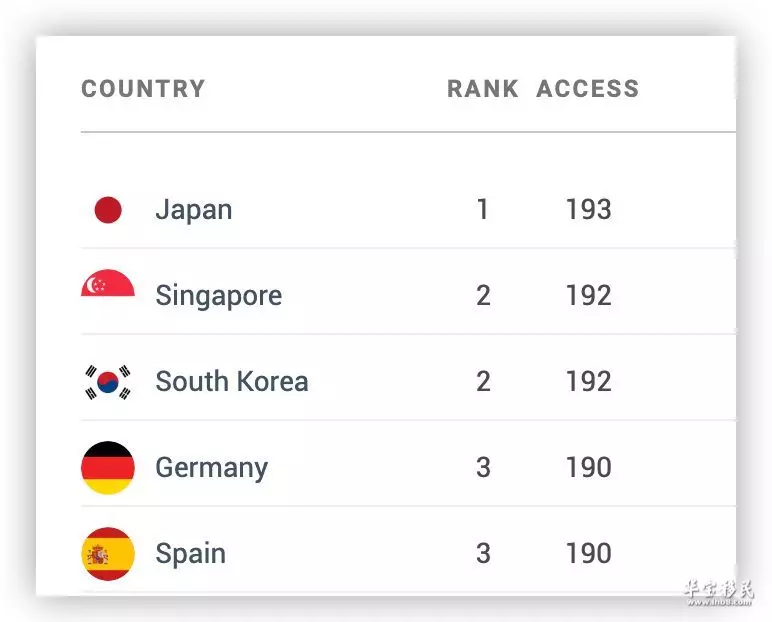Click Germany's access score 190

coord(588,467)
